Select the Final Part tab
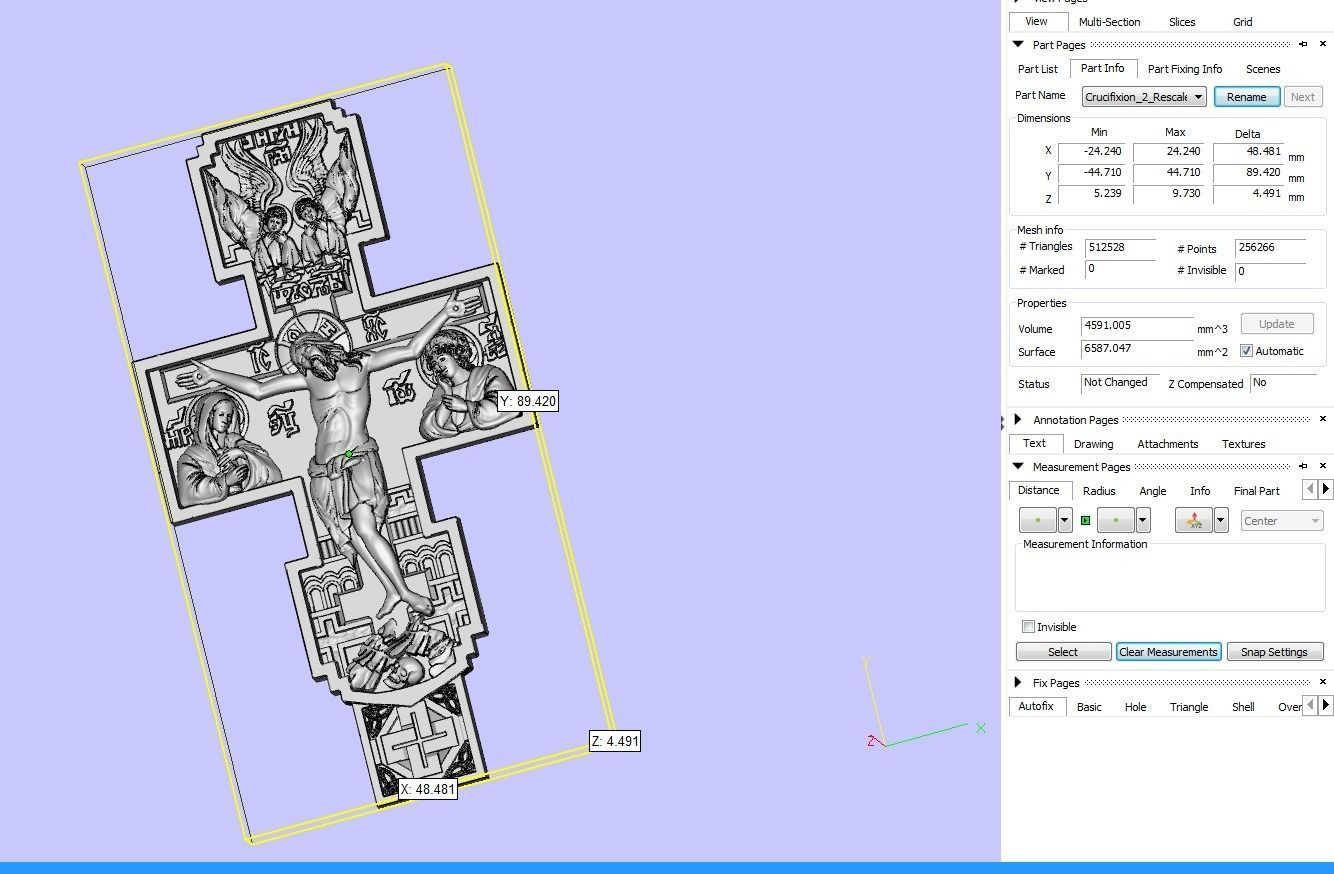Viewport: 1334px width, 874px height. [1256, 491]
